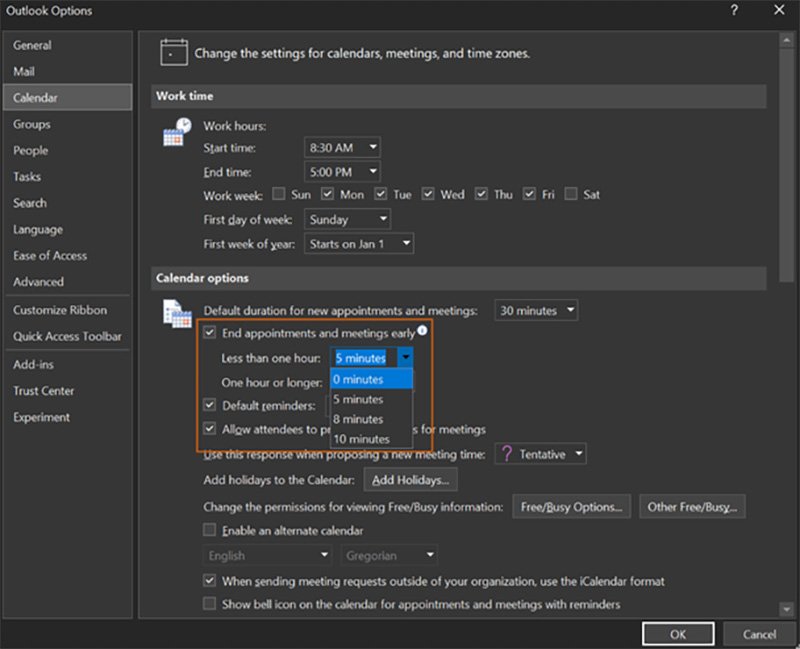Image resolution: width=800 pixels, height=649 pixels.
Task: Open the default duration 30 minutes dropdown
Action: (x=536, y=311)
